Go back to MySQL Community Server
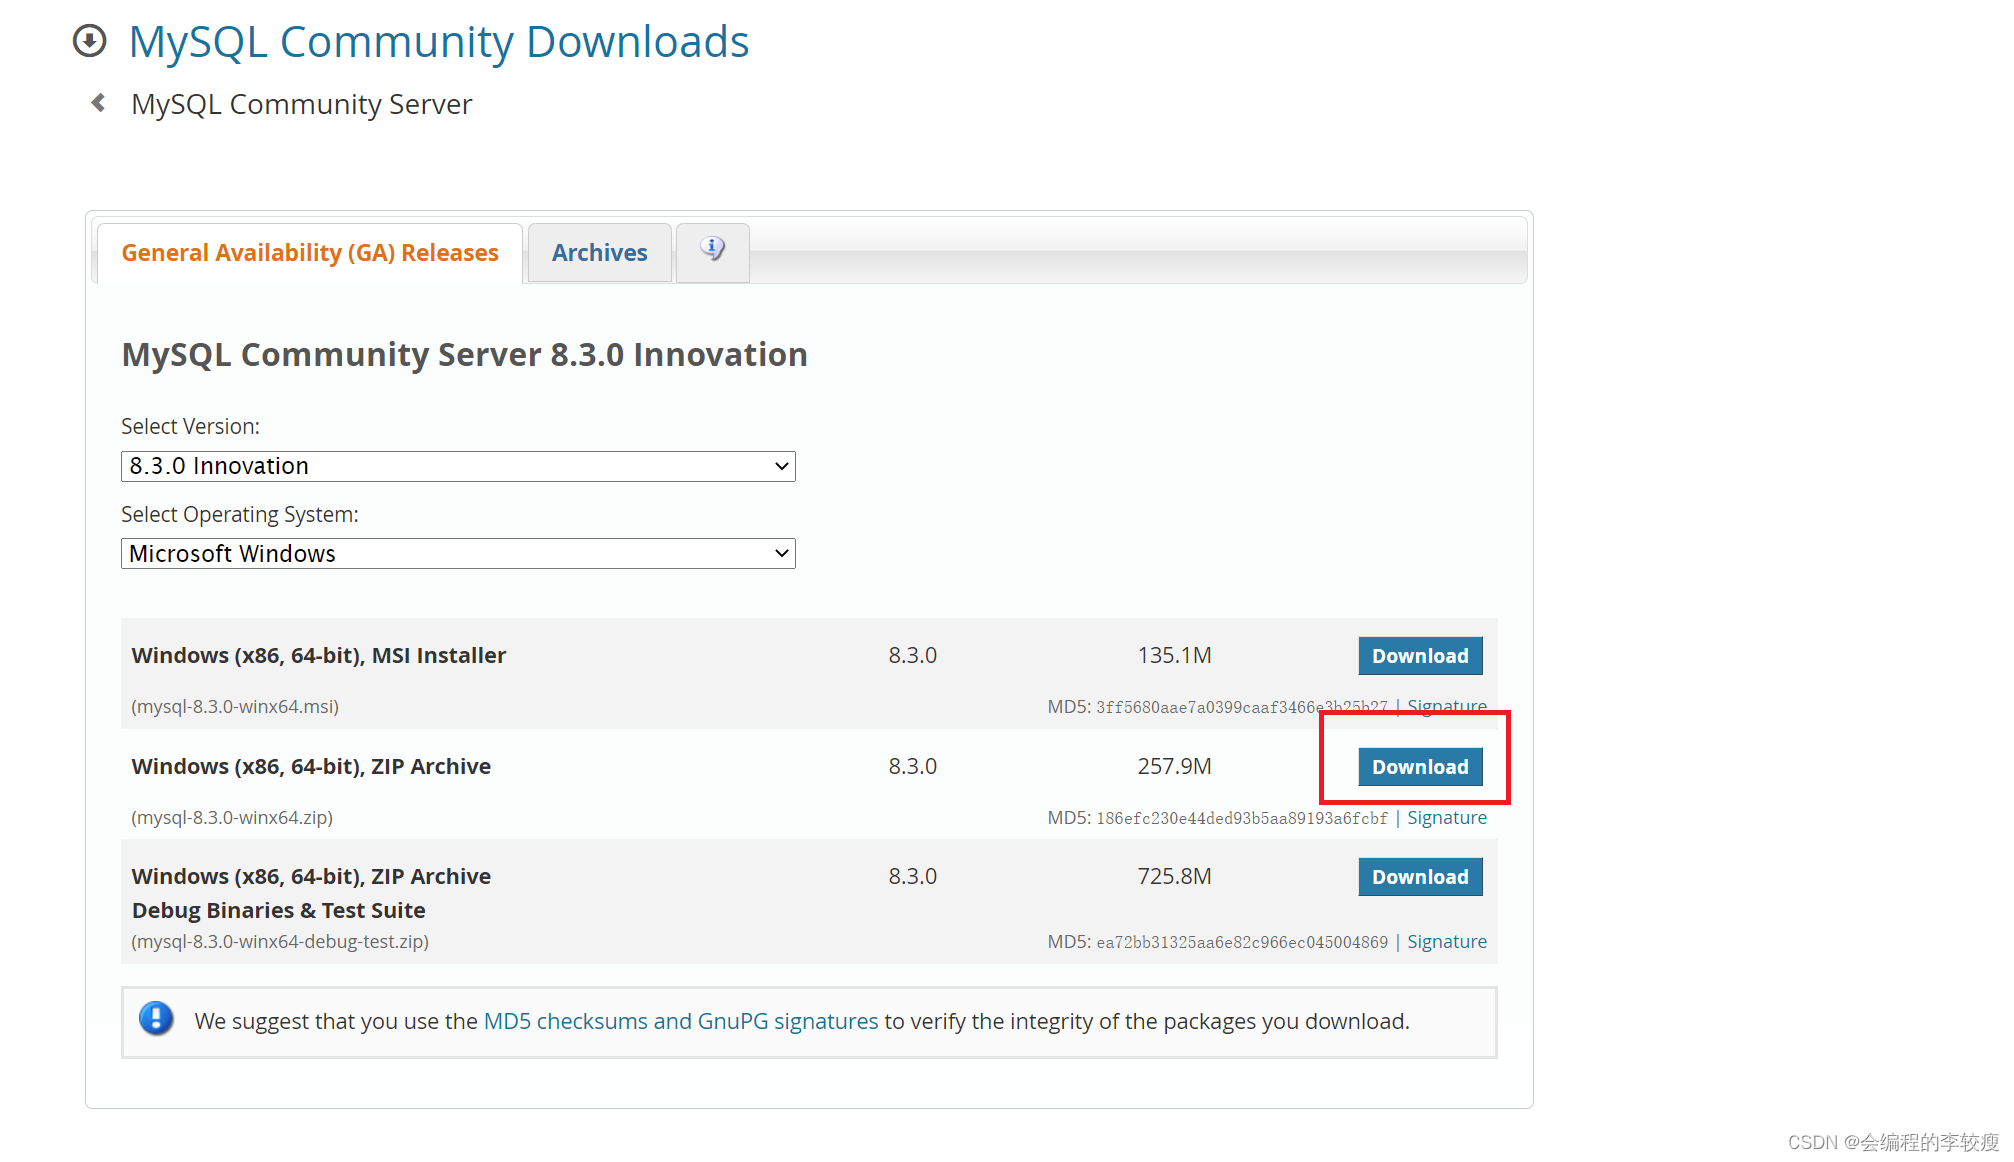The image size is (2014, 1162). coord(301,104)
